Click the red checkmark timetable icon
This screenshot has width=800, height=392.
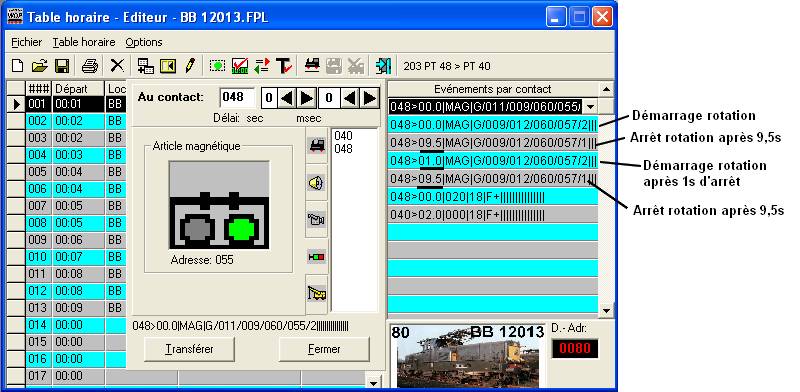point(240,66)
